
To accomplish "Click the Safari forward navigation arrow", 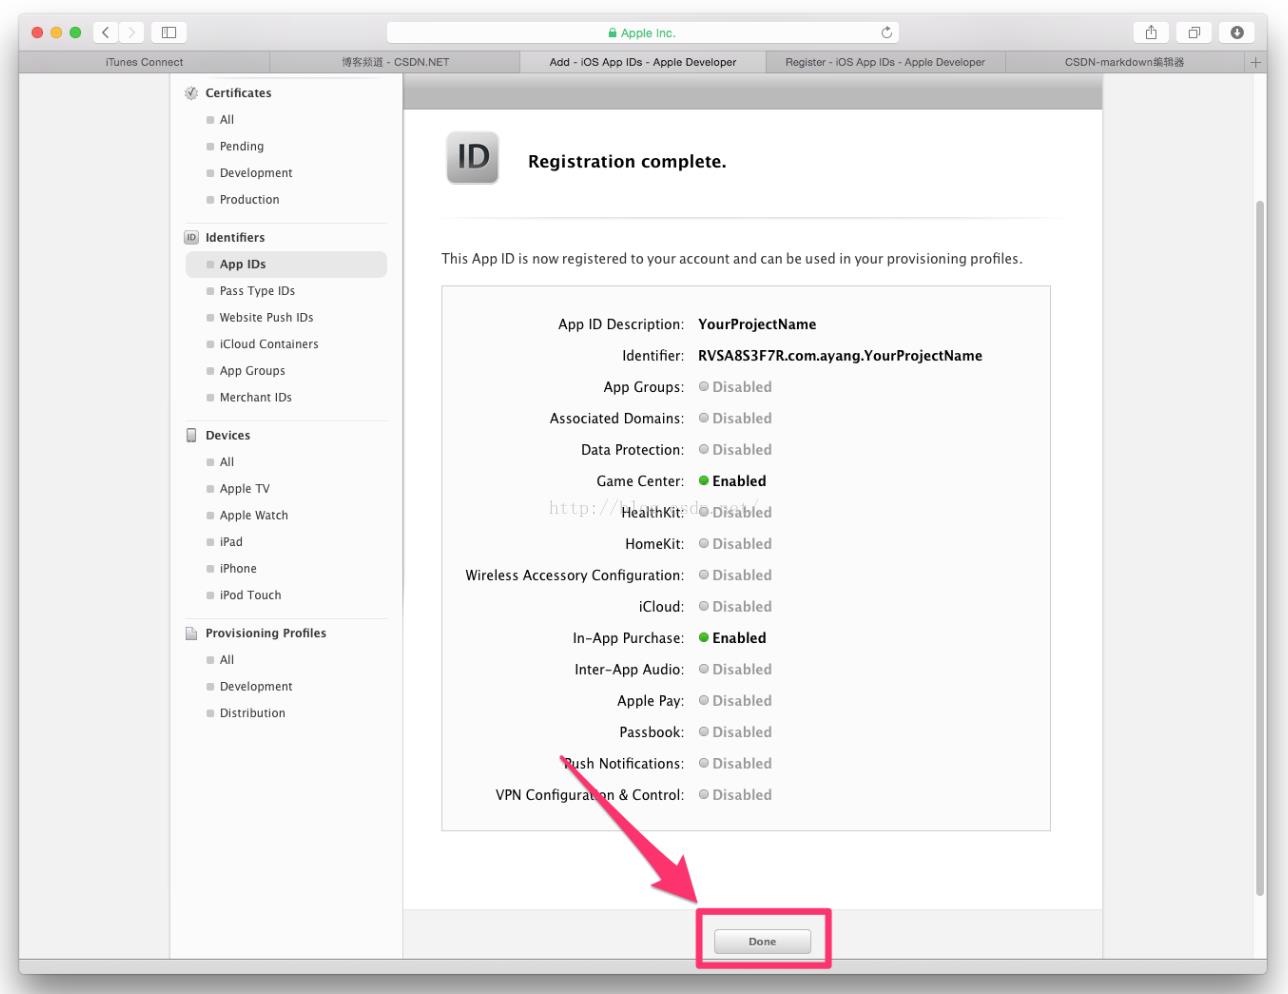I will (x=131, y=32).
